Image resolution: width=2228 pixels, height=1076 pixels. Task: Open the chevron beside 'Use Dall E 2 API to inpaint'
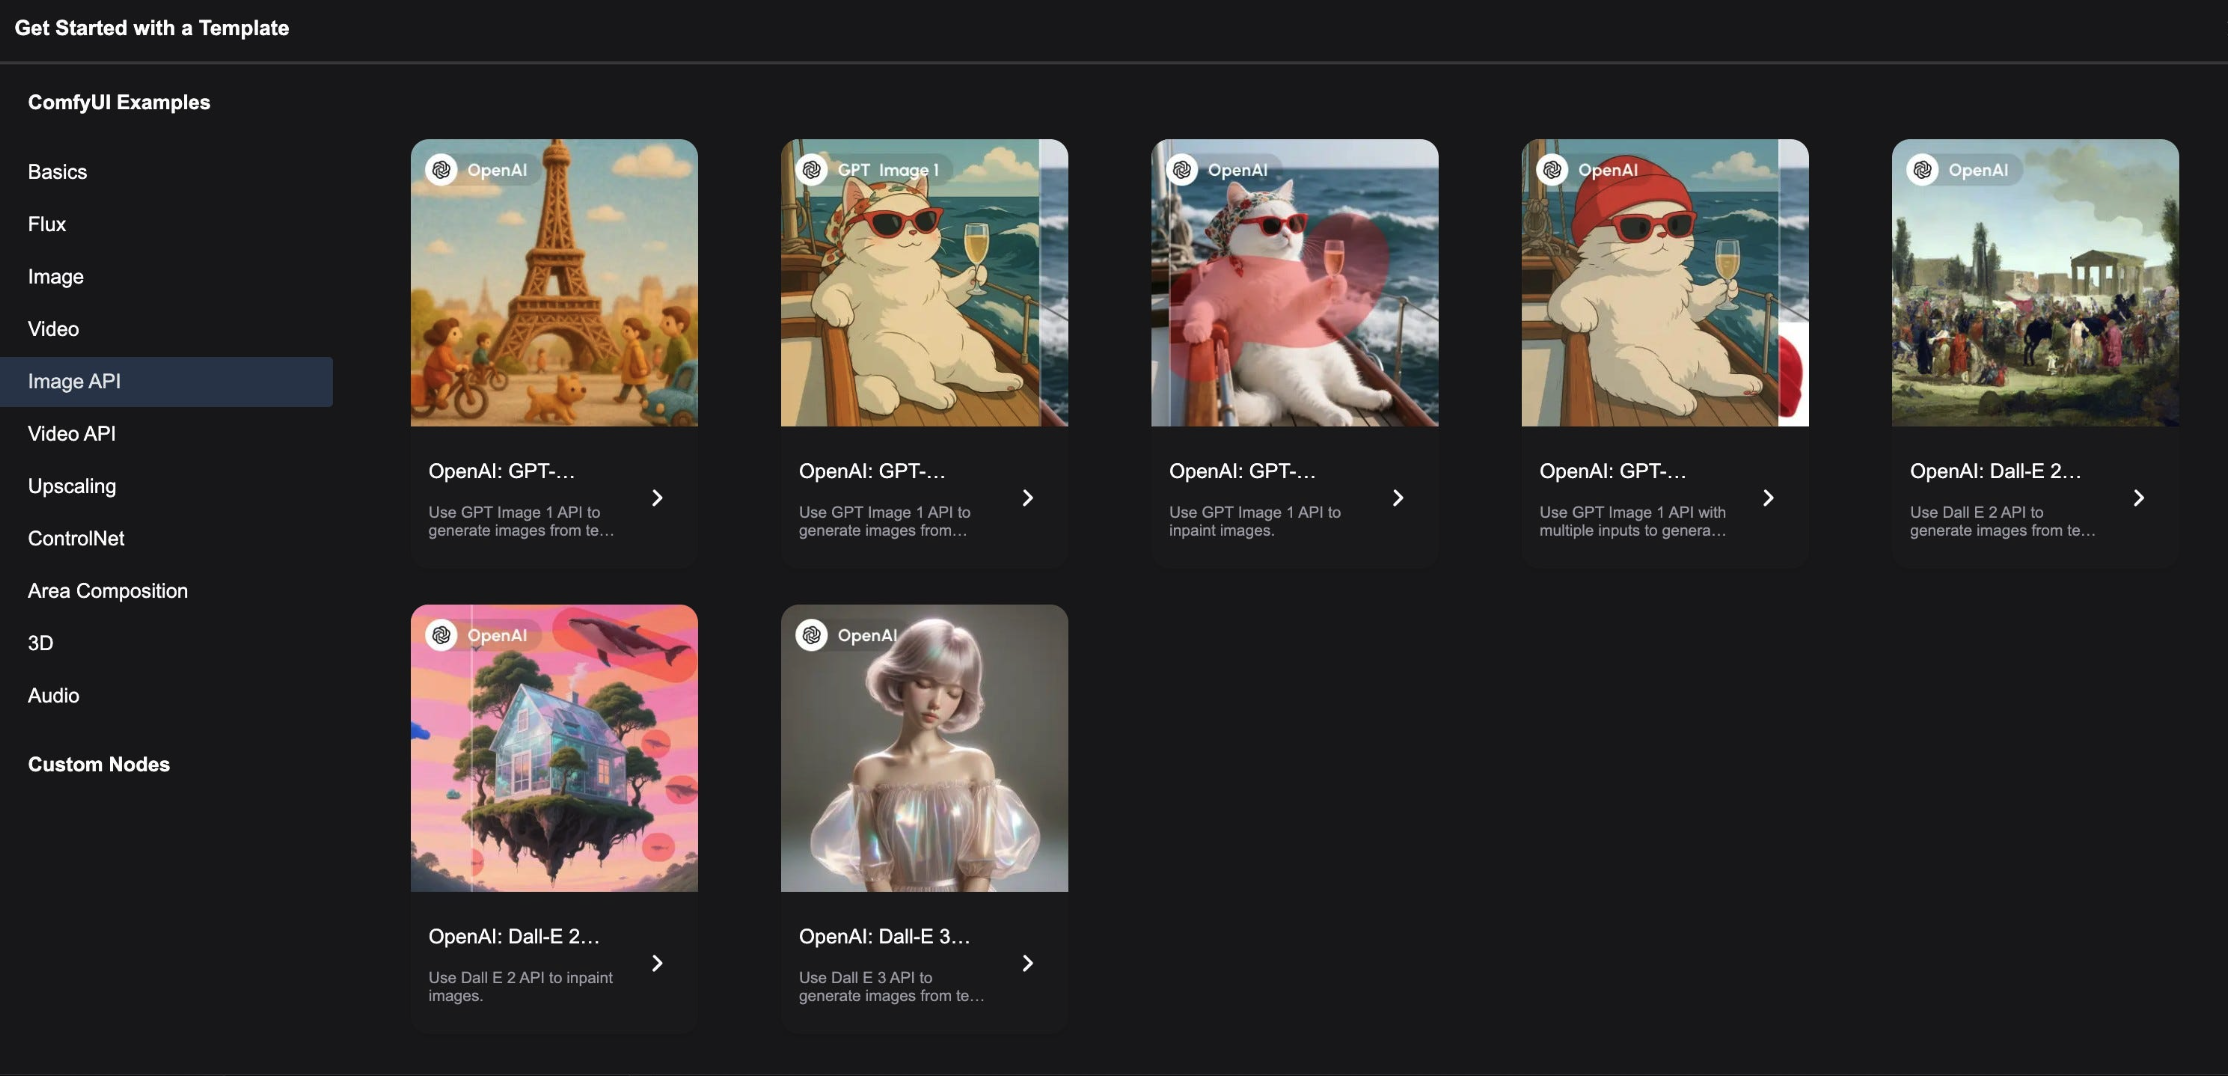pyautogui.click(x=657, y=963)
